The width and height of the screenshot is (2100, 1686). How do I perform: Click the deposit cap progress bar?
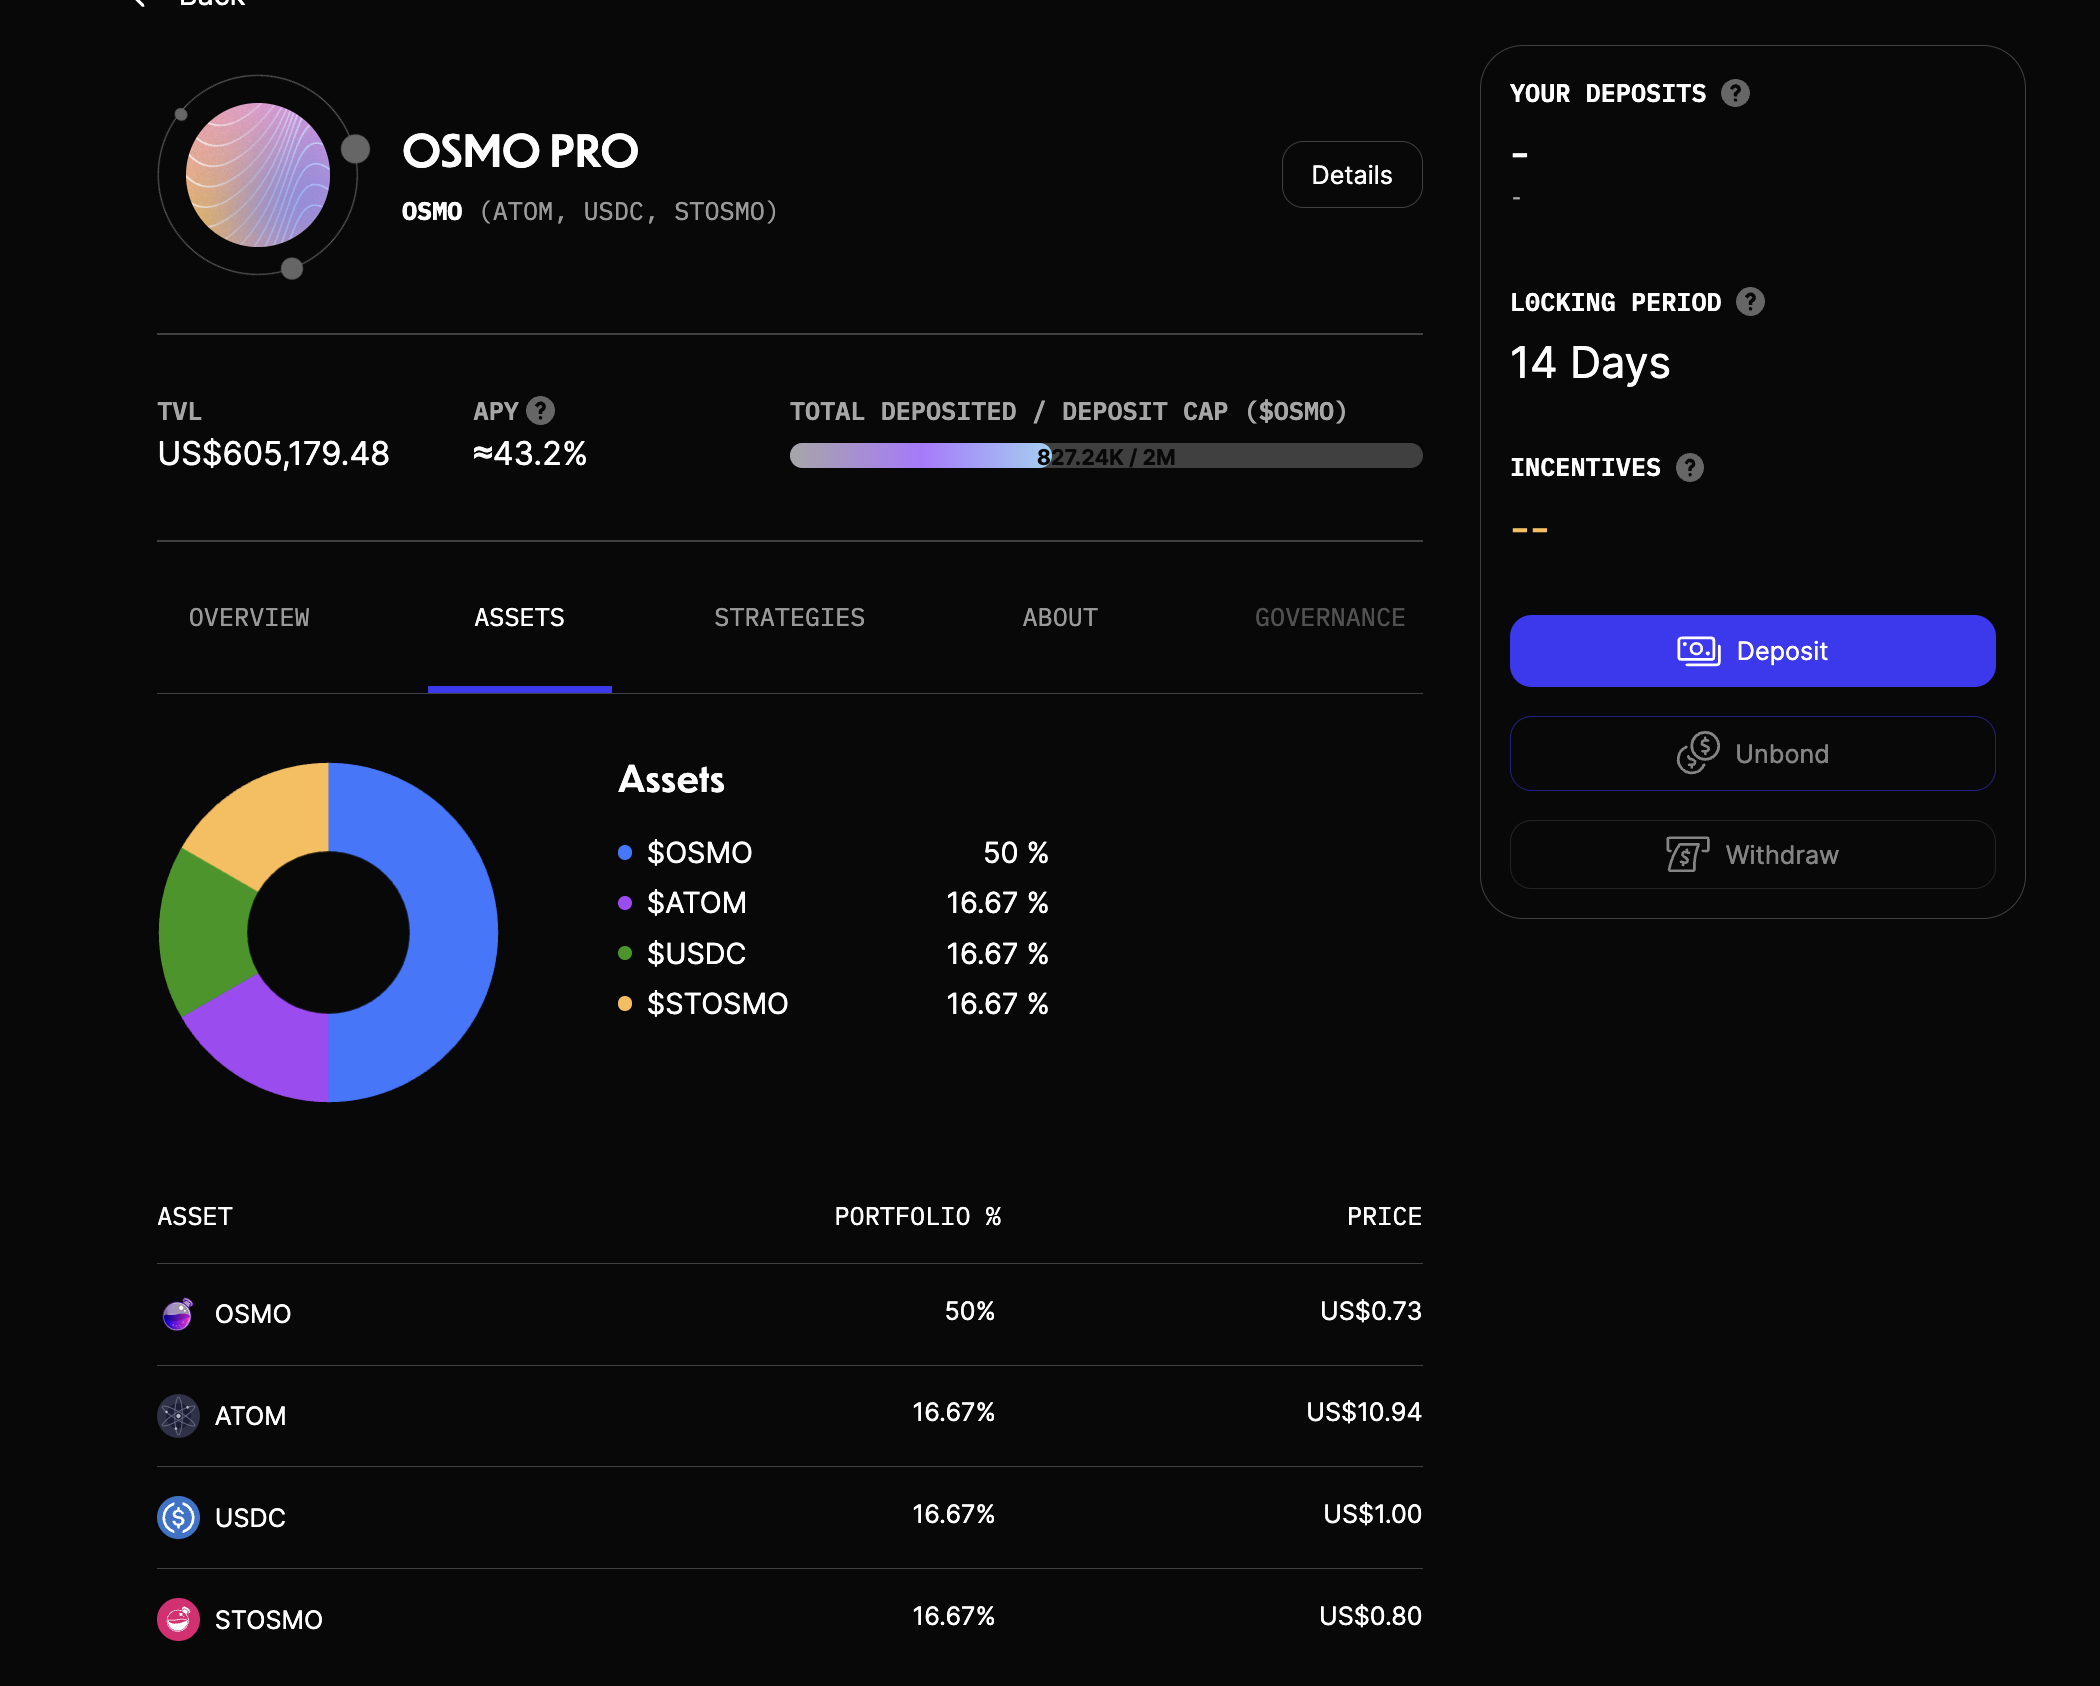1105,456
